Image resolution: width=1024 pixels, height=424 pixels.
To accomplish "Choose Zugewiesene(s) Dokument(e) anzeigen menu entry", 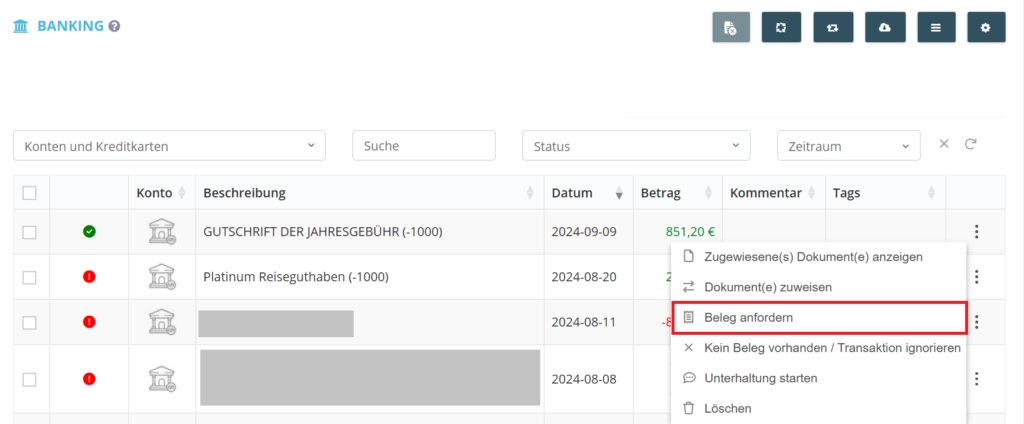I will pos(818,257).
